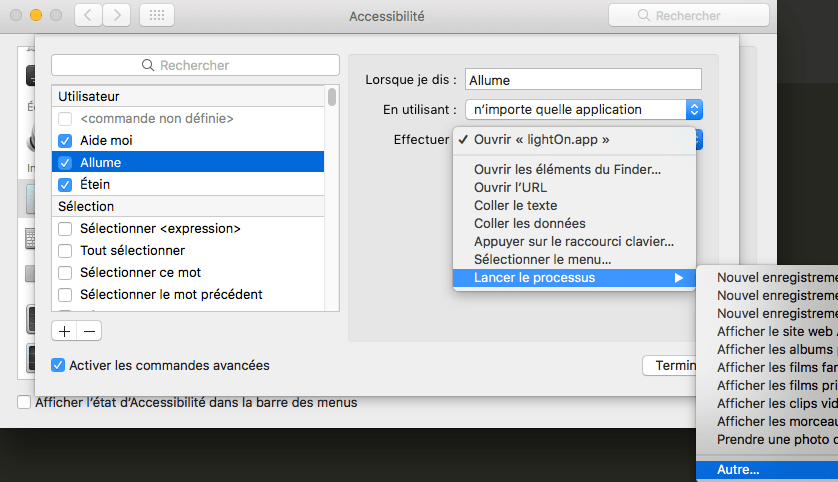The height and width of the screenshot is (482, 838).
Task: Click the plus button to add command
Action: click(65, 331)
